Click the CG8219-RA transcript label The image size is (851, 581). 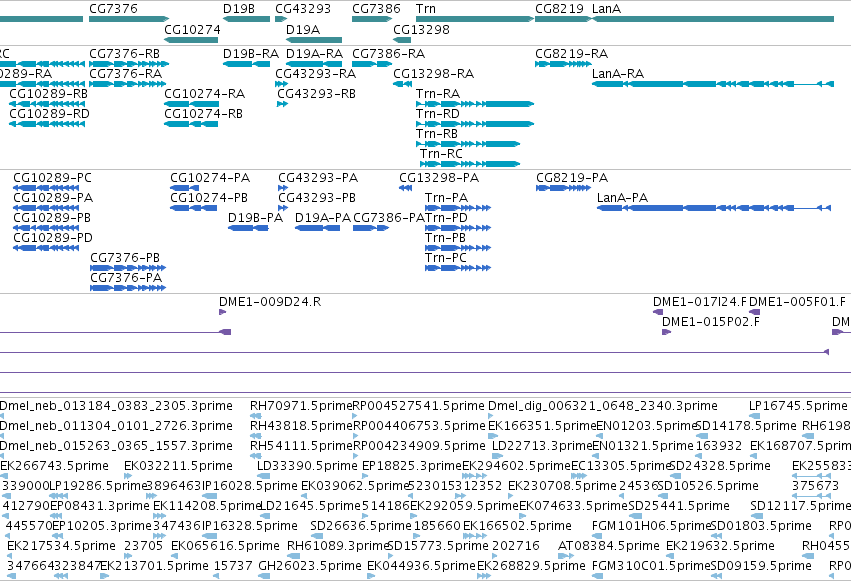tap(571, 54)
